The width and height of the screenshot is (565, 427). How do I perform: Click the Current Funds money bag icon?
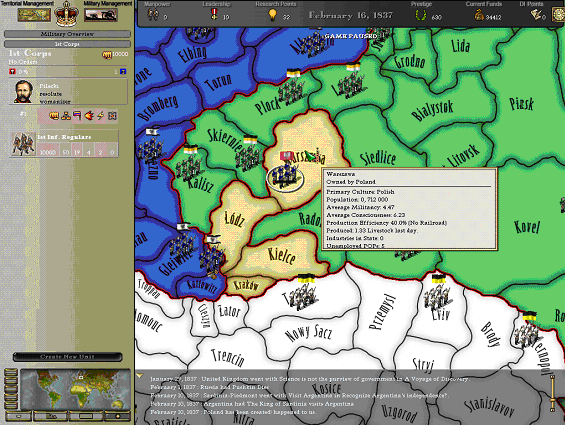(479, 15)
